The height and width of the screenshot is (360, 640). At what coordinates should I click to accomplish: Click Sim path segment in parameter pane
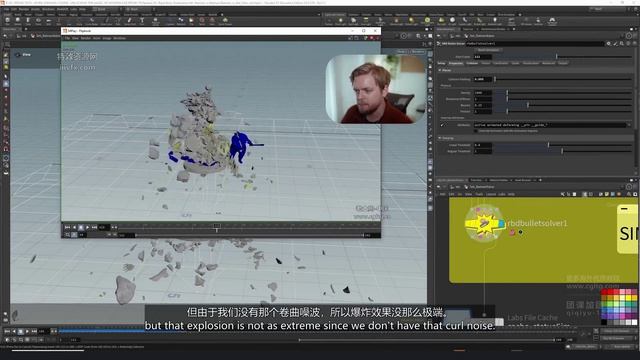point(482,36)
